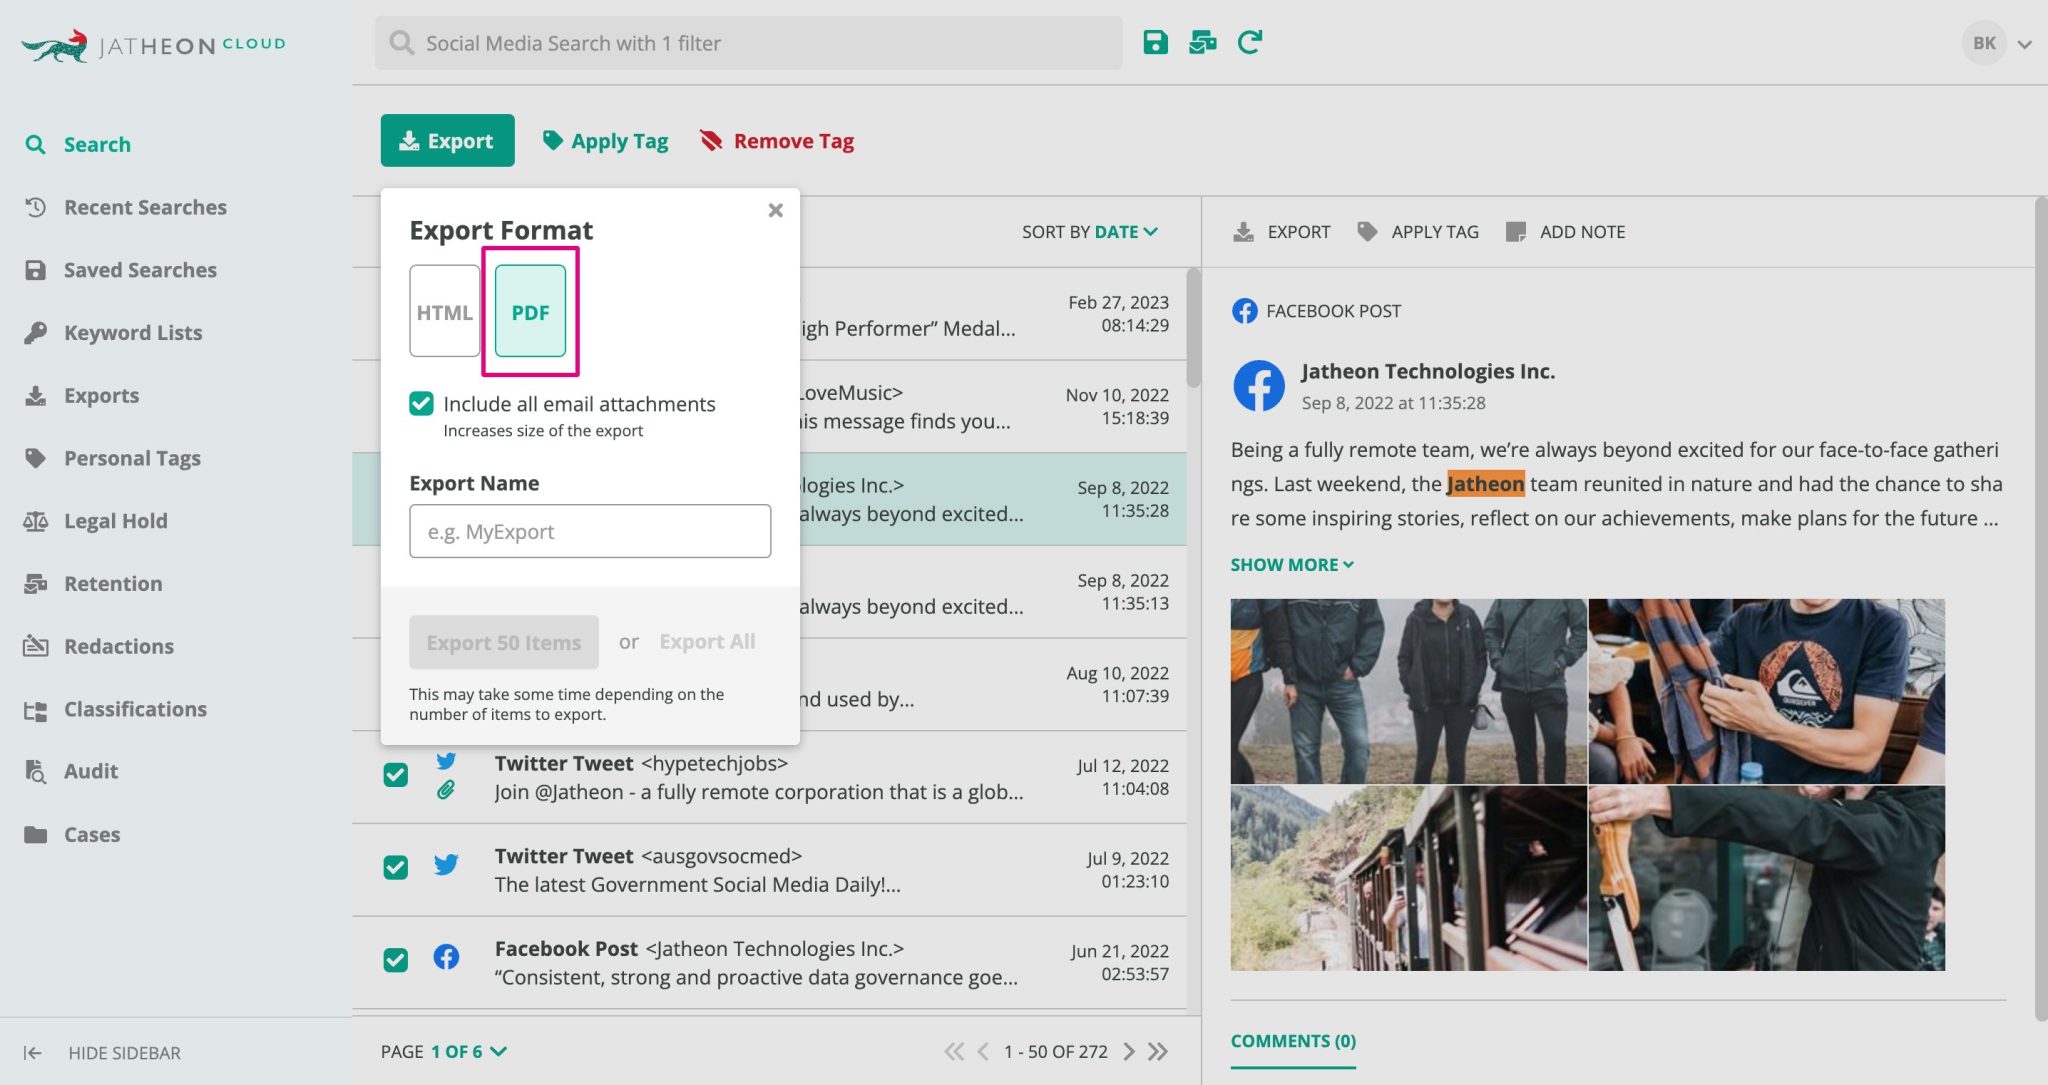Open the BK user avatar
2048x1085 pixels.
(x=1984, y=43)
